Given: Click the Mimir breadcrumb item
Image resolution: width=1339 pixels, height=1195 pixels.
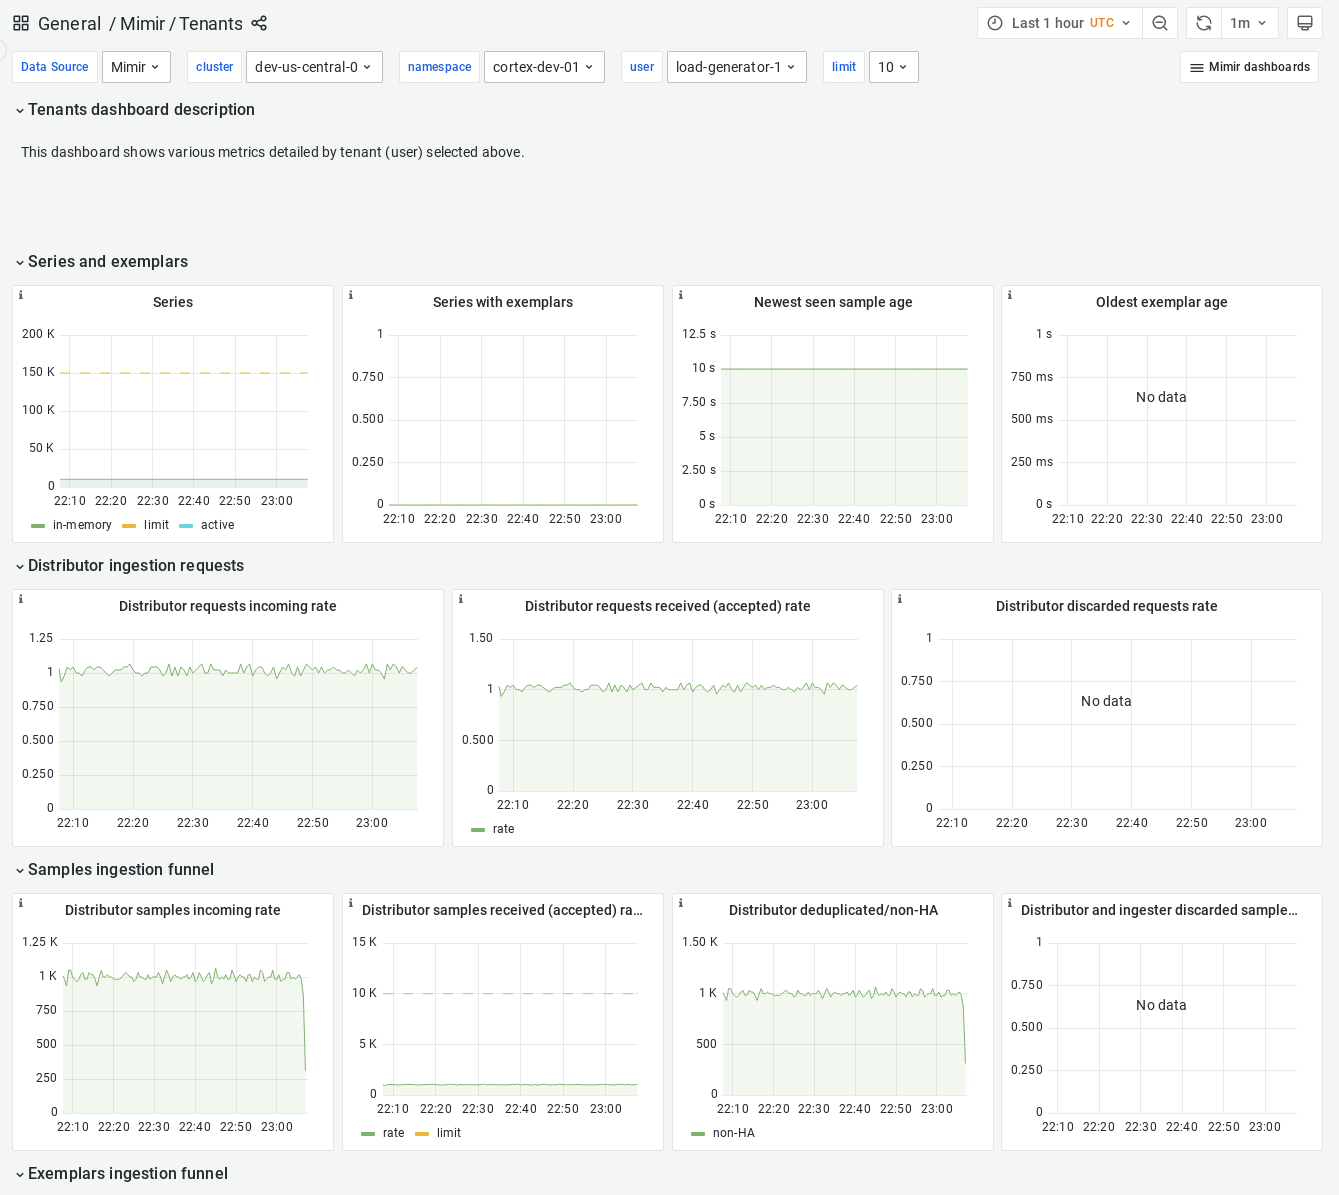Looking at the screenshot, I should (x=143, y=23).
